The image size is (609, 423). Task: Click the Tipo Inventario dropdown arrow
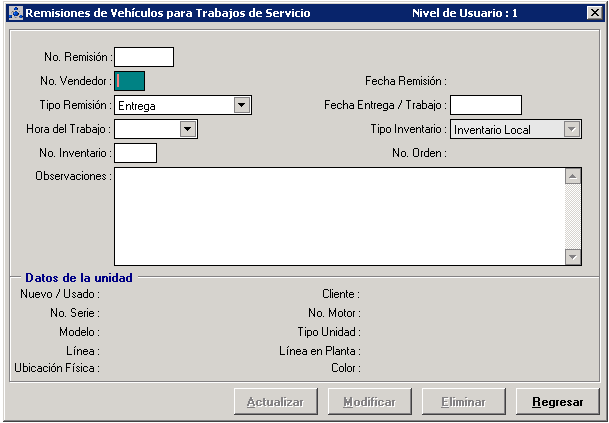(571, 129)
